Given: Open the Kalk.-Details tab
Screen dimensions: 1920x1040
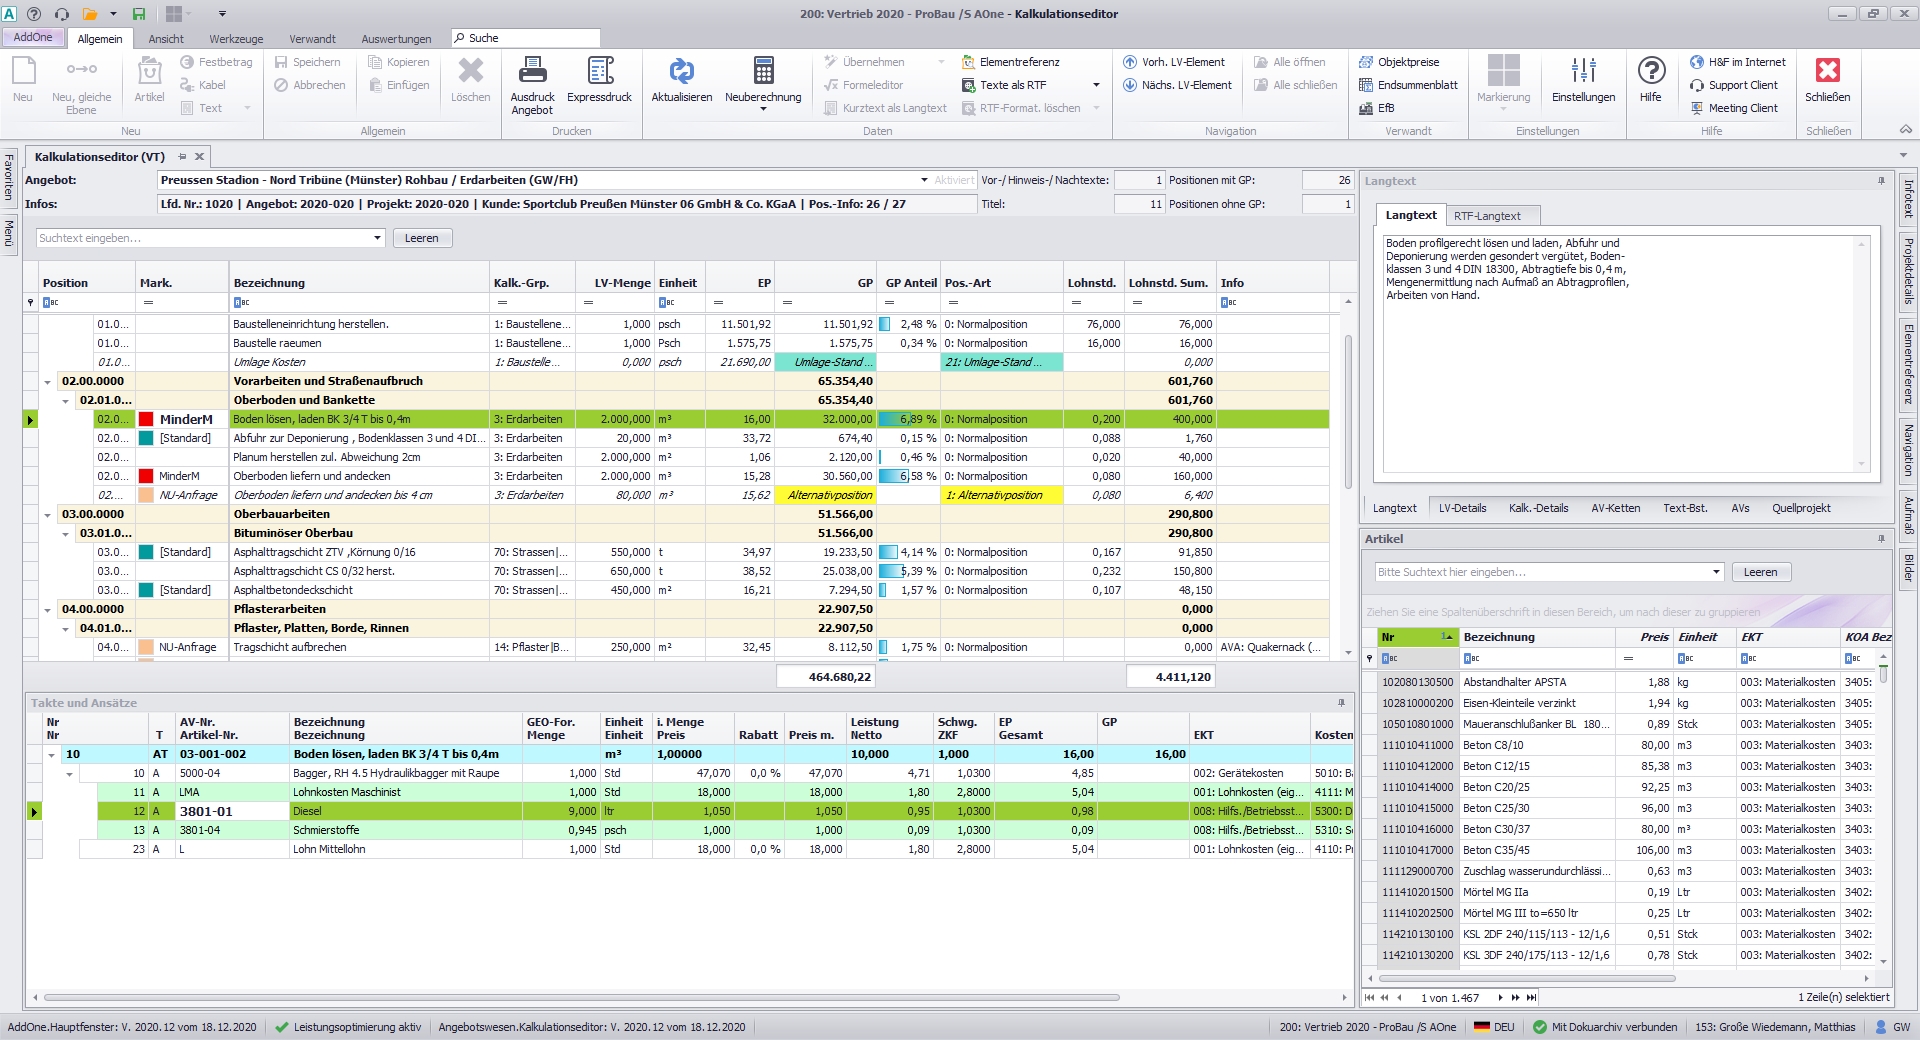Looking at the screenshot, I should 1538,508.
